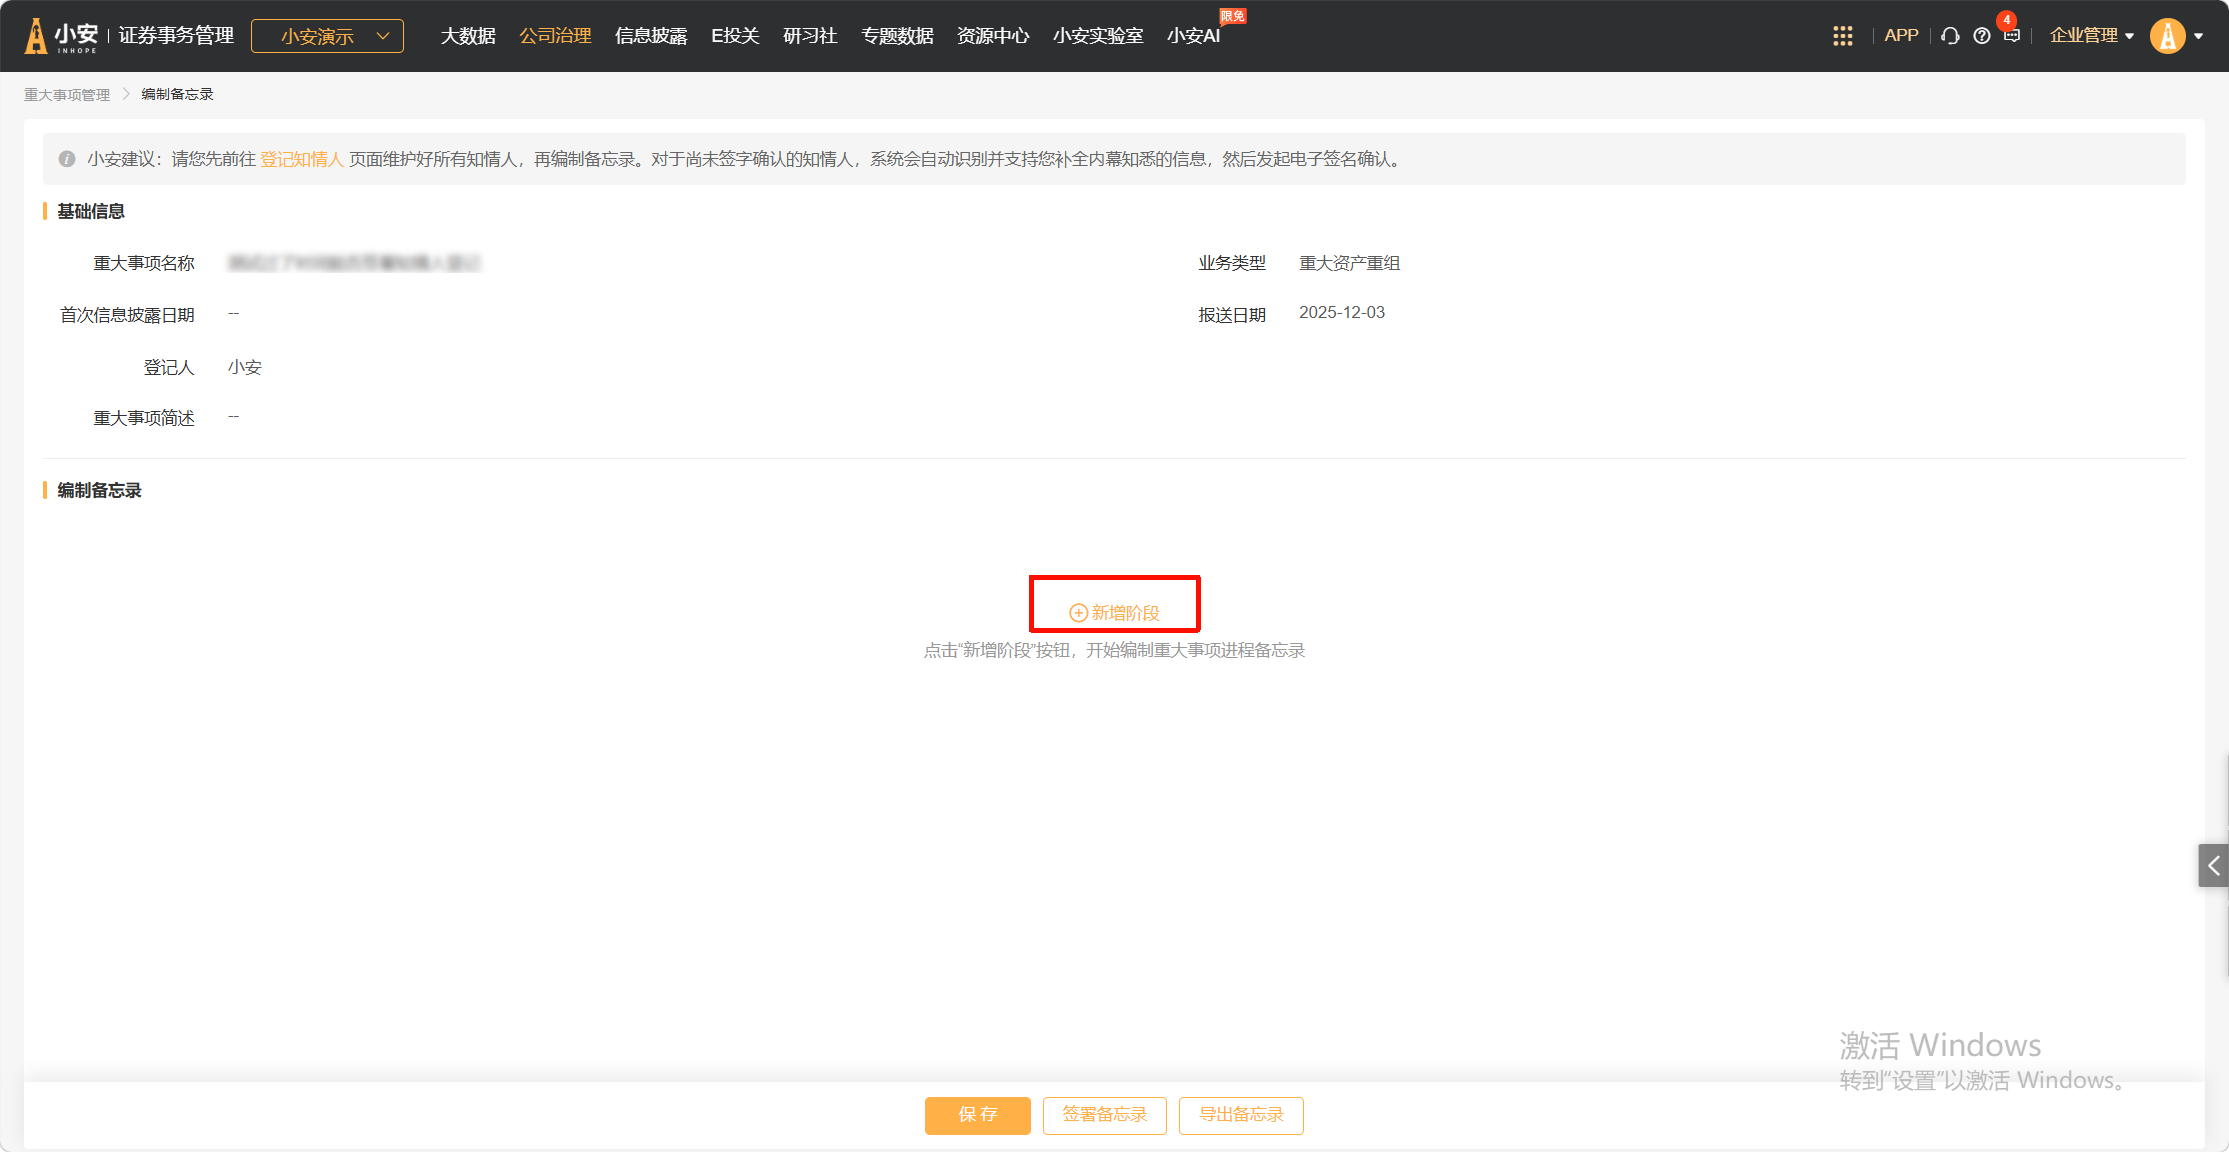The width and height of the screenshot is (2229, 1152).
Task: Click the 小安 logo at top left
Action: [62, 36]
